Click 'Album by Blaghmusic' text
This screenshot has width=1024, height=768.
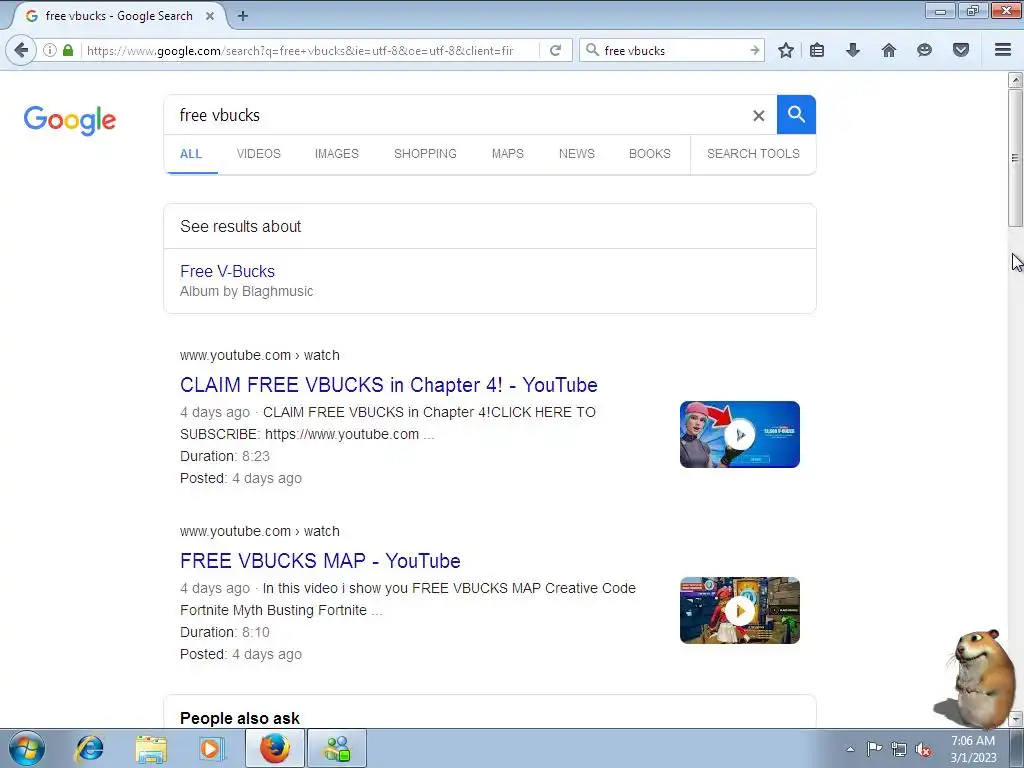(x=247, y=291)
